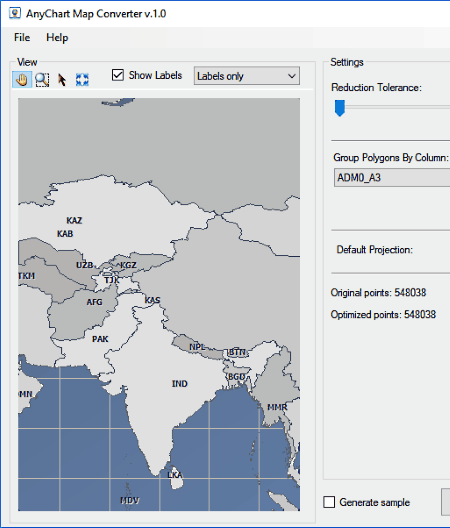Open the Help menu
Screen dimensions: 450x528
point(57,37)
